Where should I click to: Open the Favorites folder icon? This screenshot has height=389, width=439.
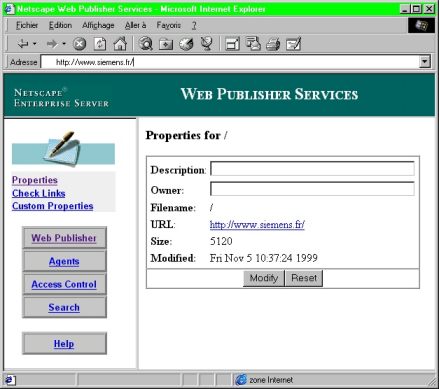pos(166,44)
